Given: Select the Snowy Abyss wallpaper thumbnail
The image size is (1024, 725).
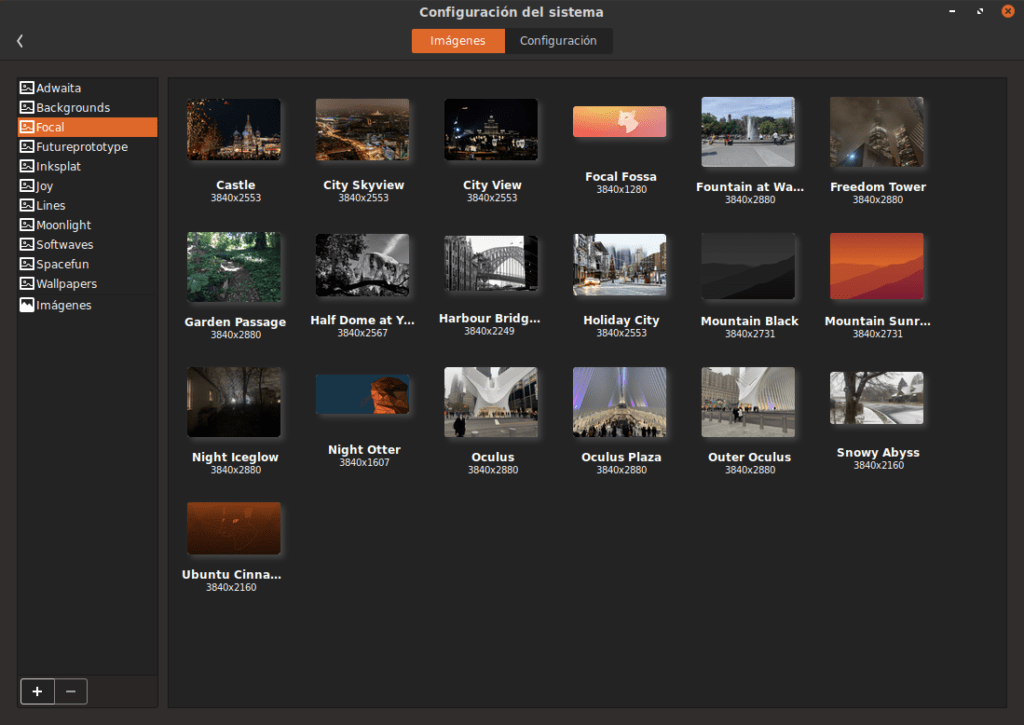Looking at the screenshot, I should click(876, 398).
